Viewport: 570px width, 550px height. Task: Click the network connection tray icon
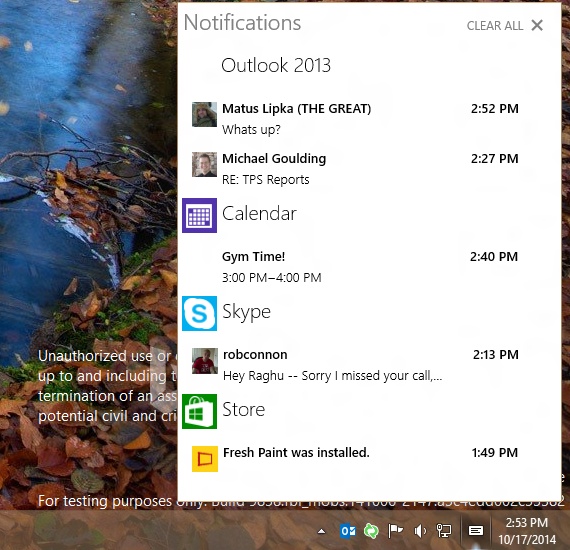click(x=444, y=531)
